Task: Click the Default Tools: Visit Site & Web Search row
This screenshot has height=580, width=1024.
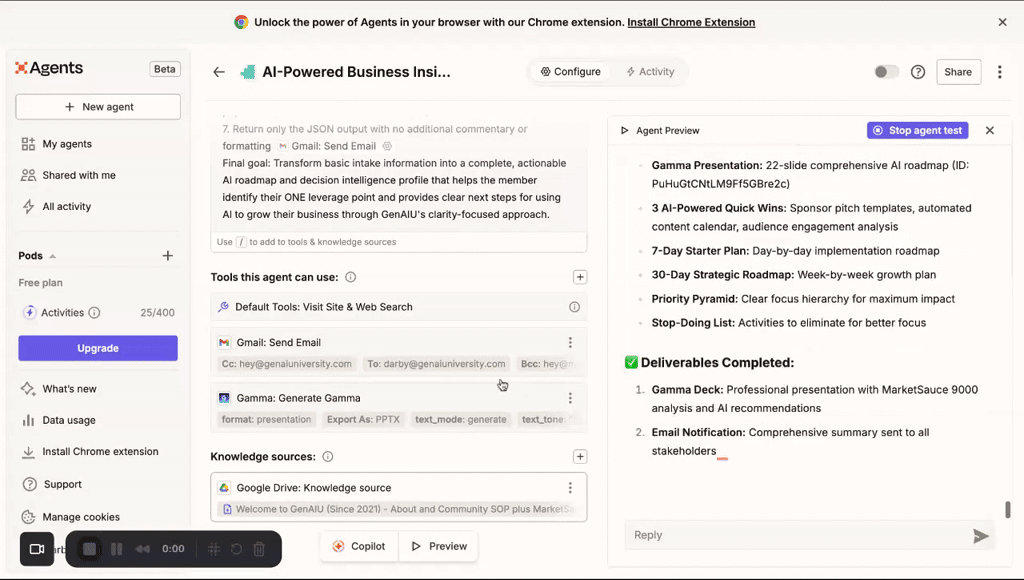Action: (398, 307)
